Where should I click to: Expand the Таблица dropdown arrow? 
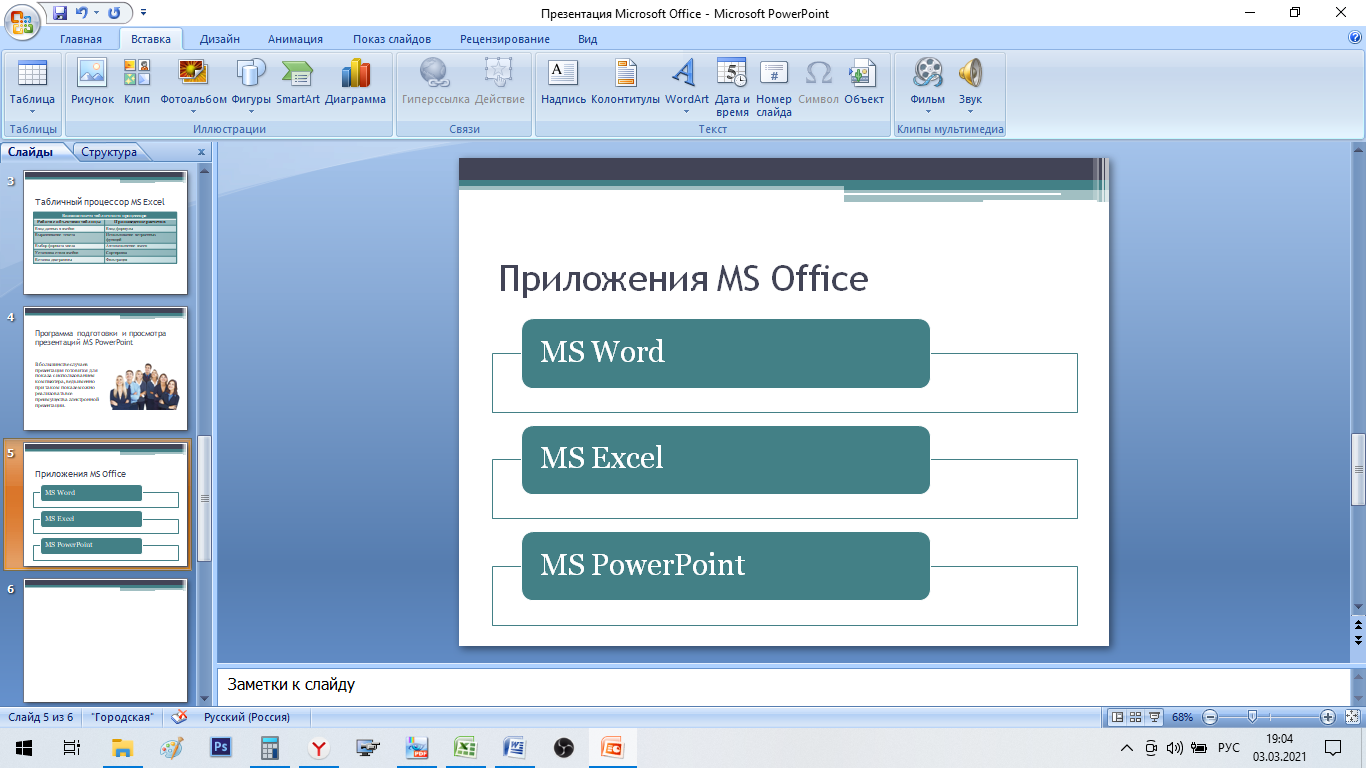[32, 112]
